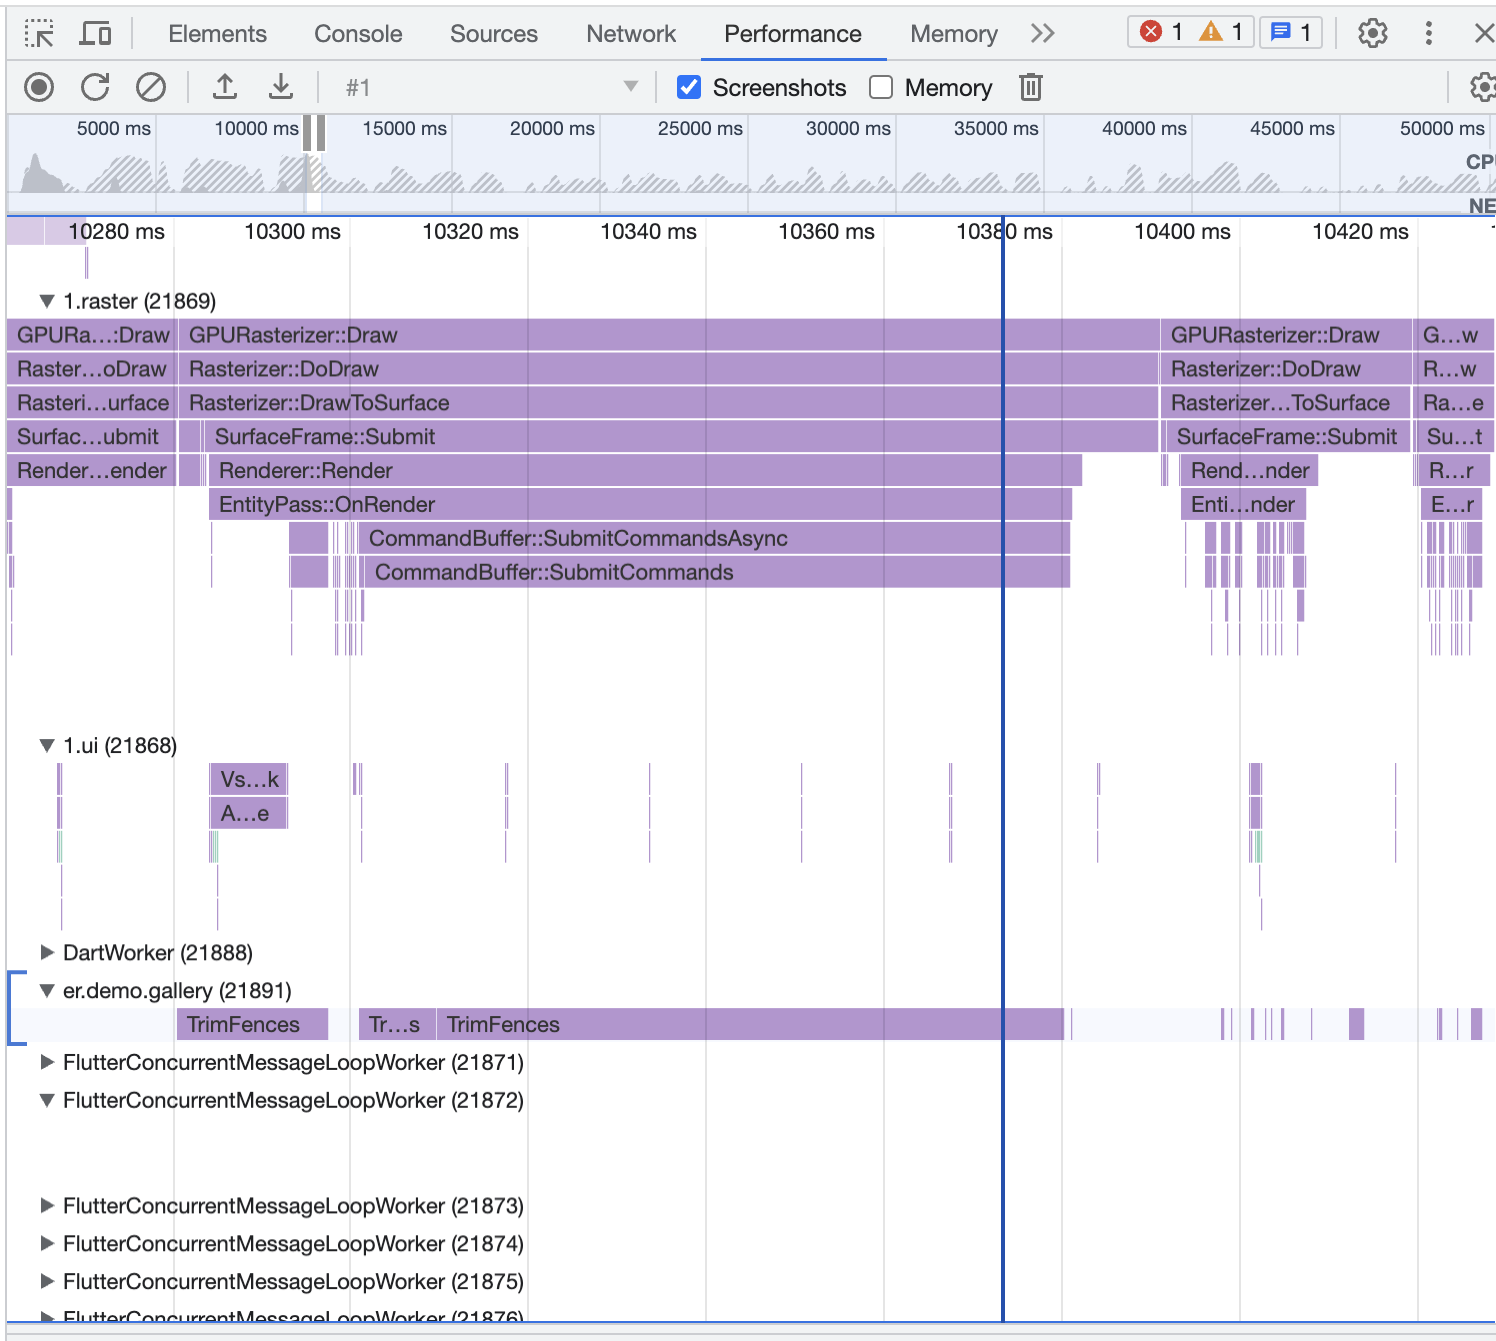Delete the current recording with the trash icon
Screen dimensions: 1496x1341
1030,87
